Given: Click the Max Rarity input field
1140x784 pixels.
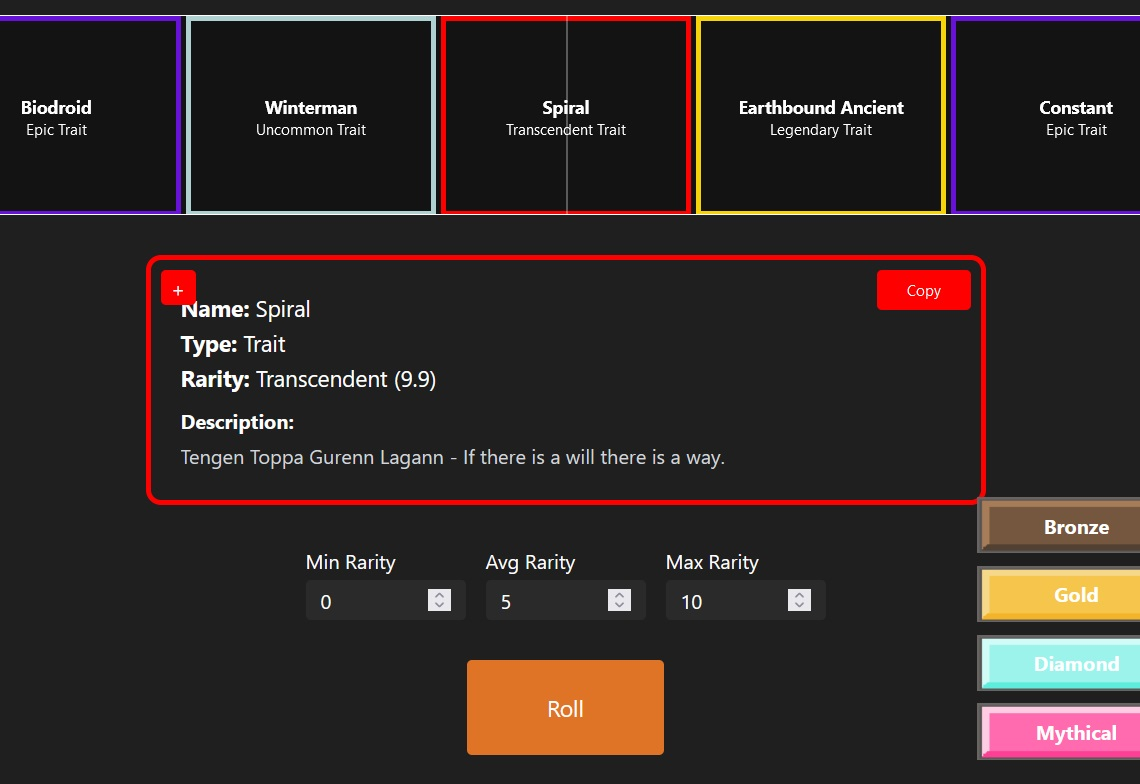Looking at the screenshot, I should 745,601.
